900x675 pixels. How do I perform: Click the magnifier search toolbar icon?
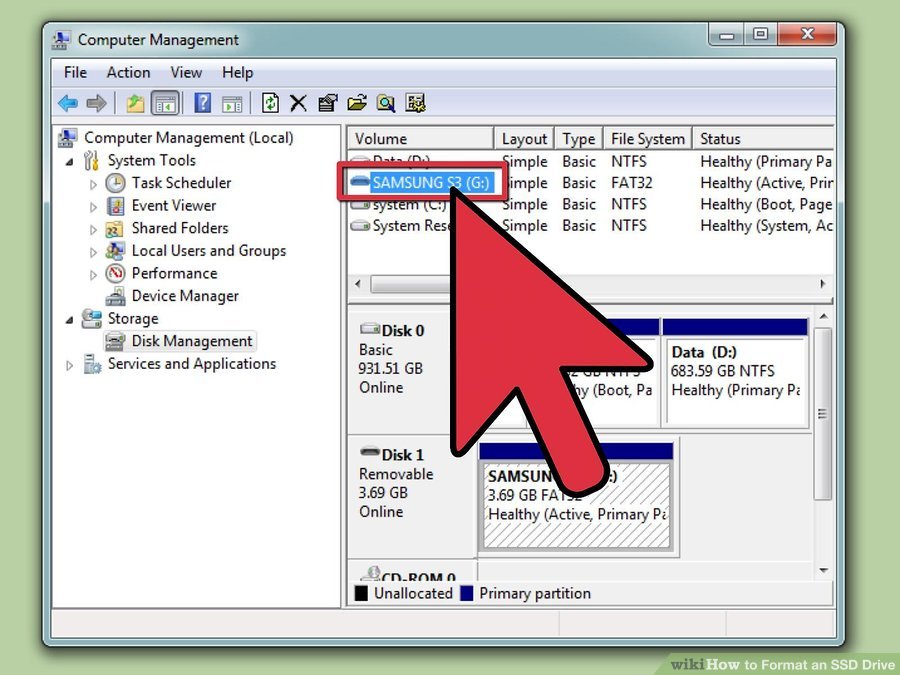tap(385, 103)
